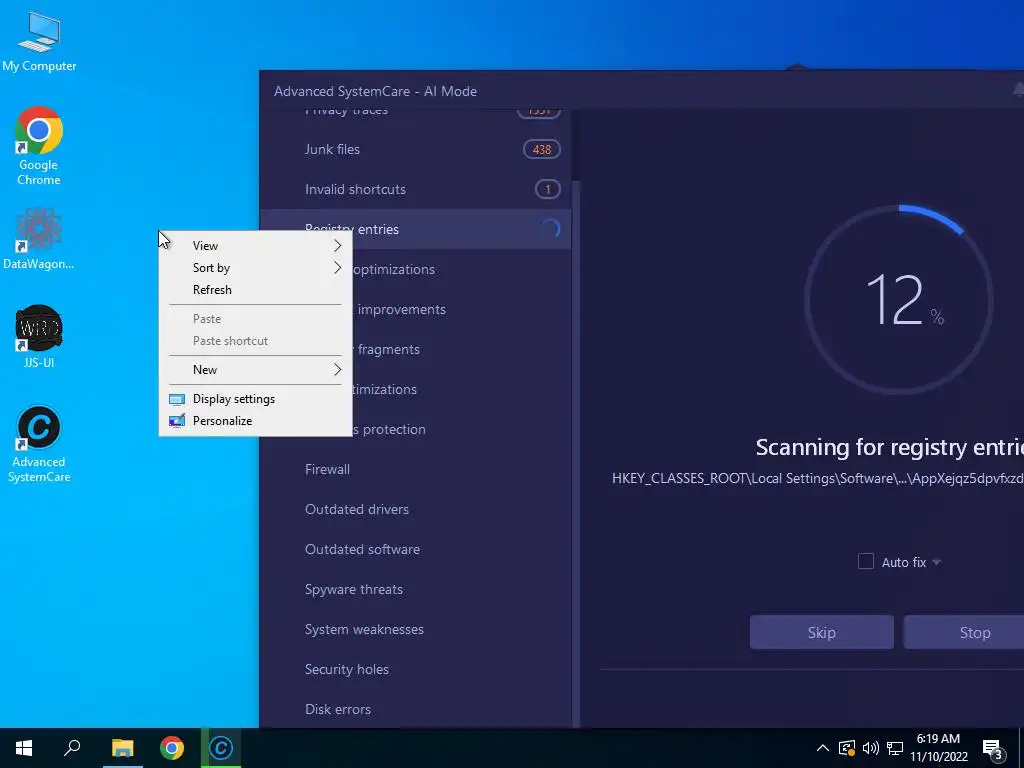Click the circular 12% scan progress ring
The height and width of the screenshot is (768, 1024).
[899, 300]
